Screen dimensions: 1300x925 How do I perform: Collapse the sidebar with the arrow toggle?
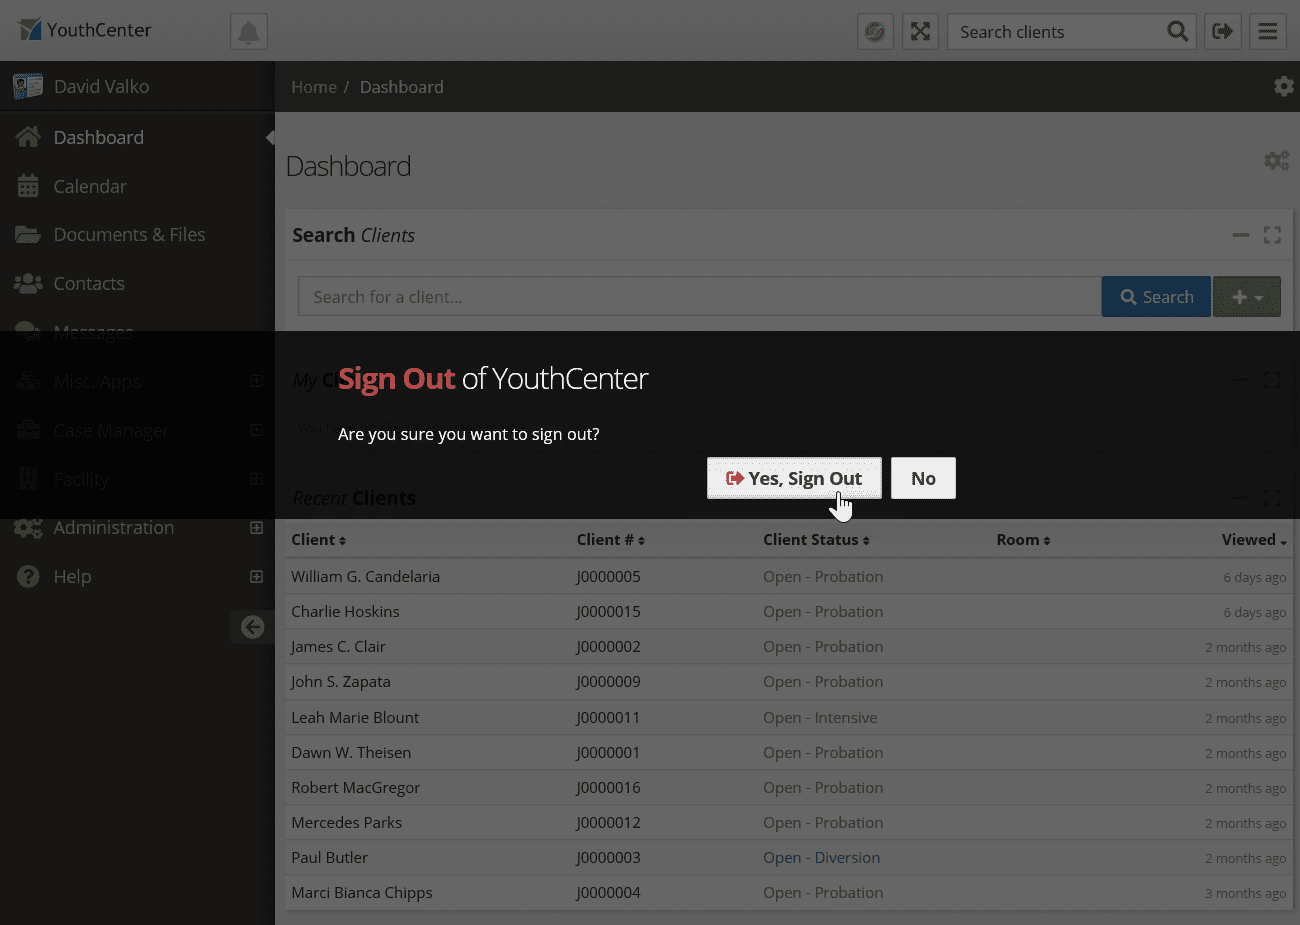click(x=252, y=627)
